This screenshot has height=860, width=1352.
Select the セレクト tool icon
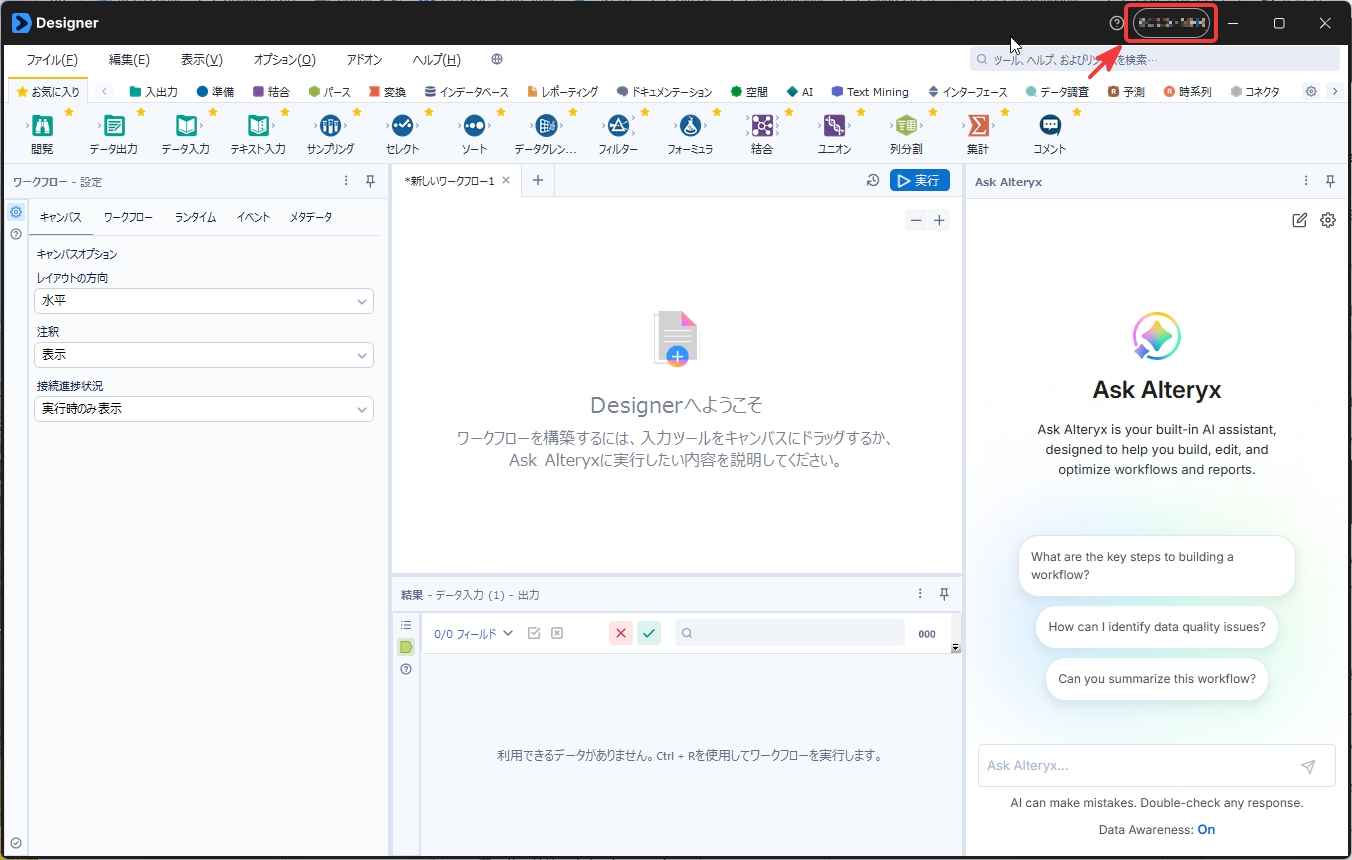[402, 126]
